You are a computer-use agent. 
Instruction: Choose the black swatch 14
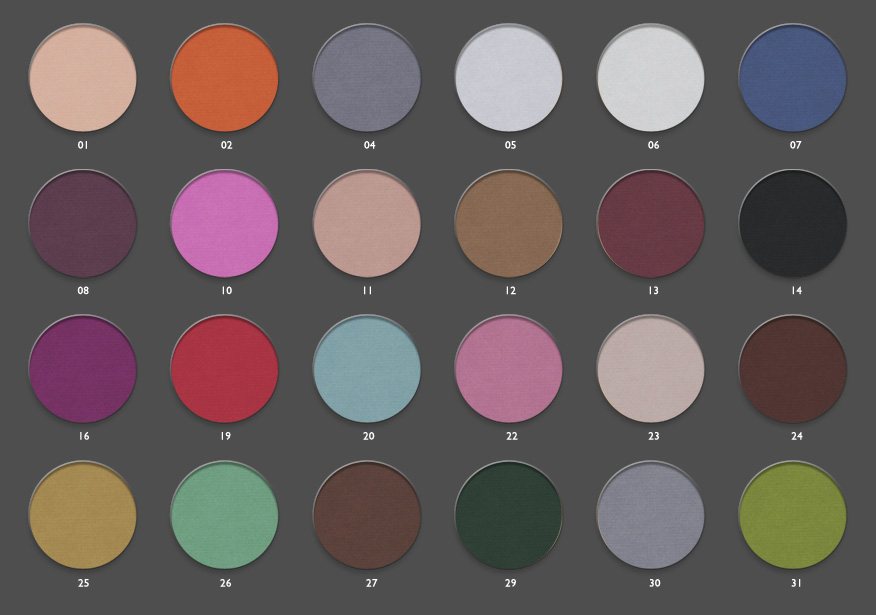pyautogui.click(x=793, y=224)
